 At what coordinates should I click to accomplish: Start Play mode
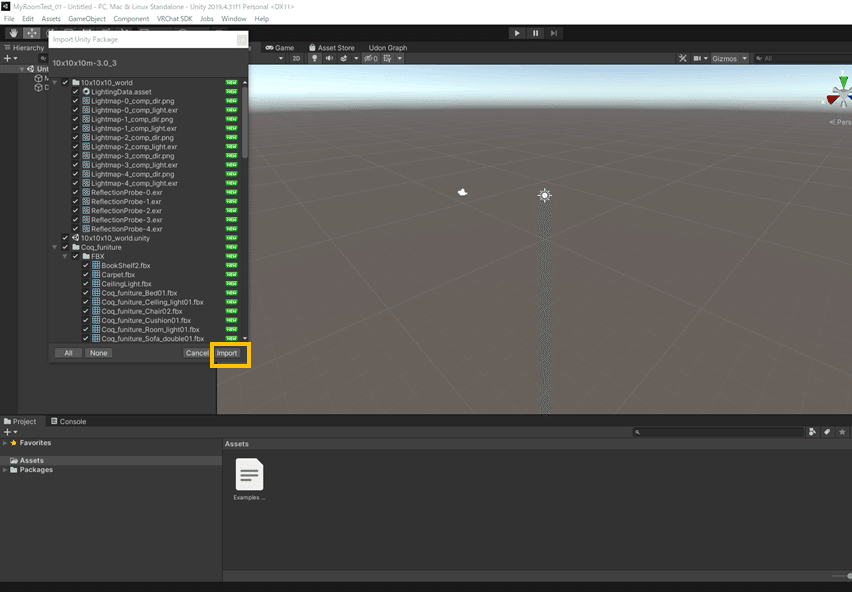tap(517, 33)
